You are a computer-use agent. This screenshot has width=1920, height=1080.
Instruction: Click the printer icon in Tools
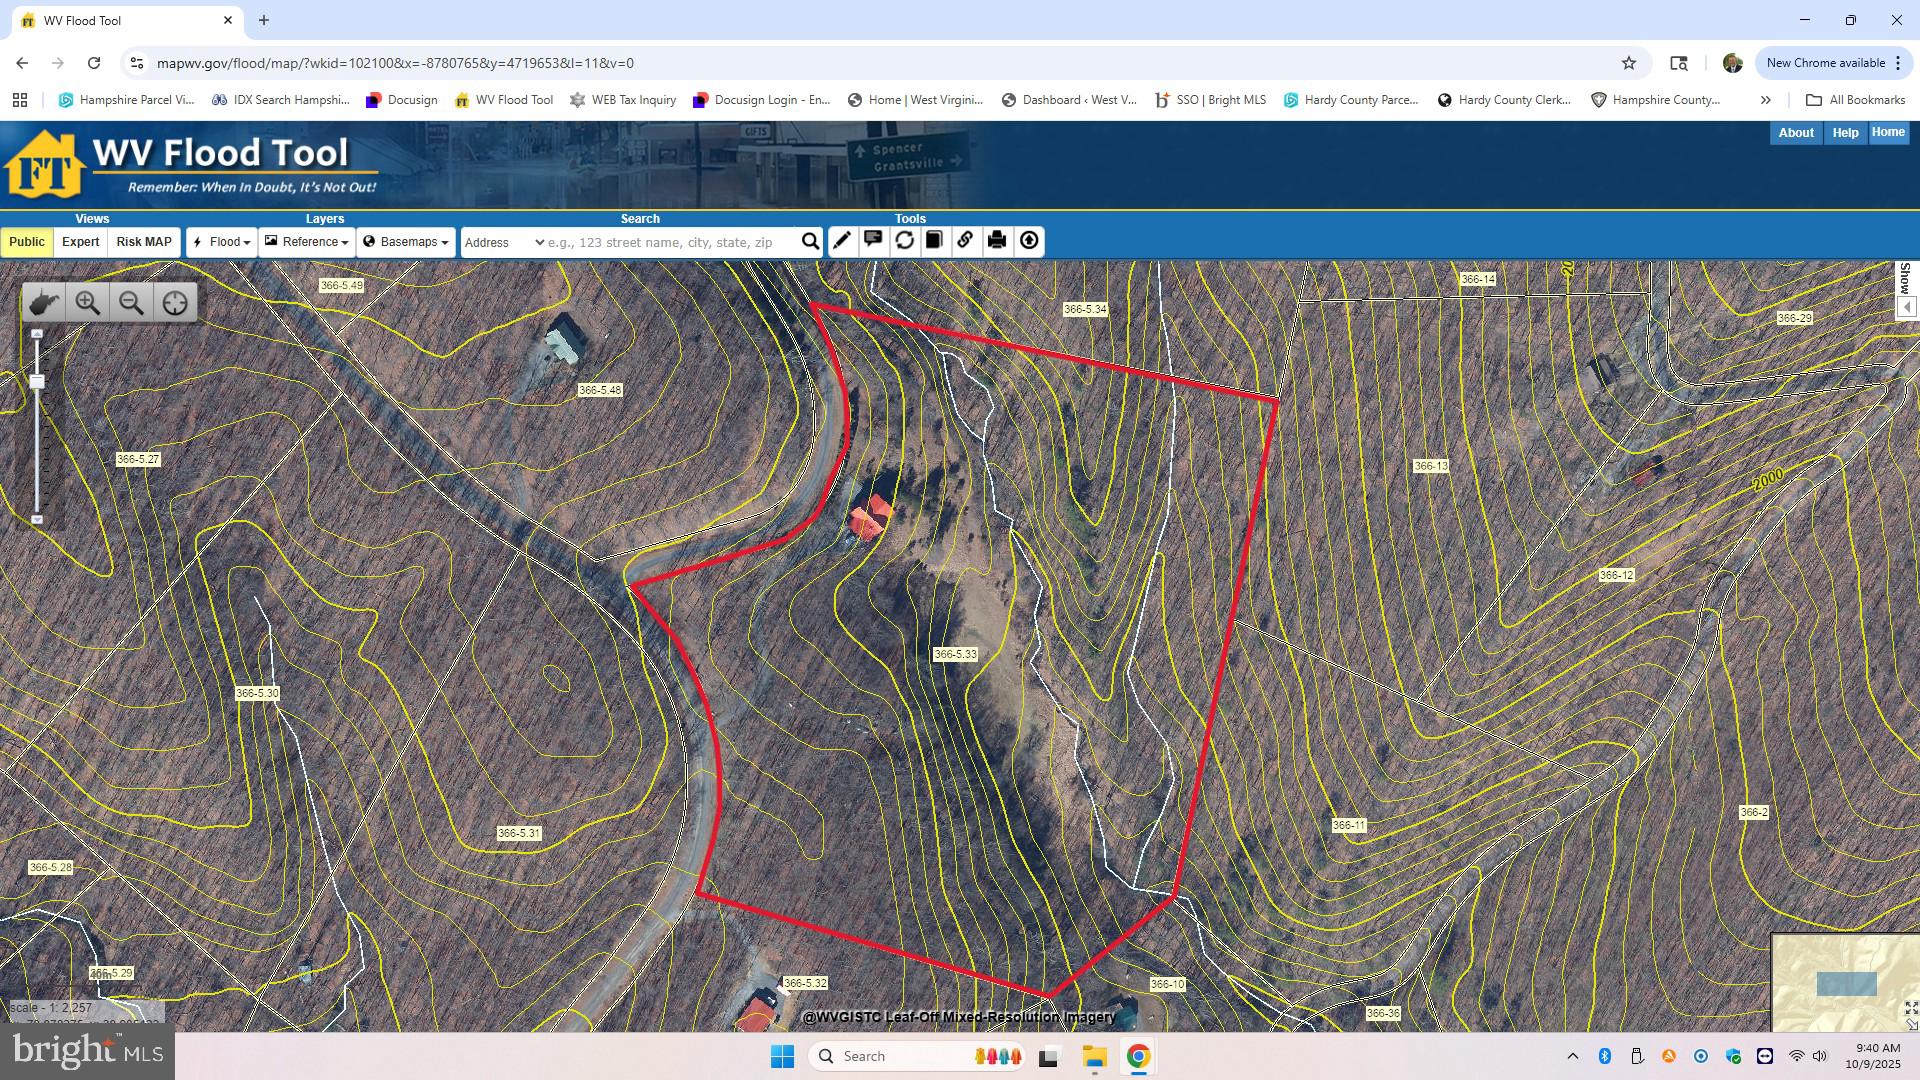point(997,241)
